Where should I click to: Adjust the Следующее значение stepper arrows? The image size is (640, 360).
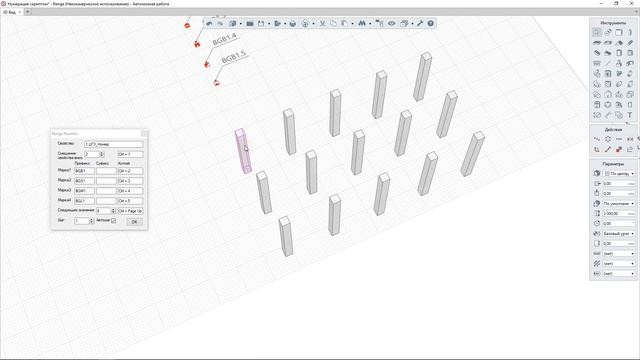click(113, 211)
